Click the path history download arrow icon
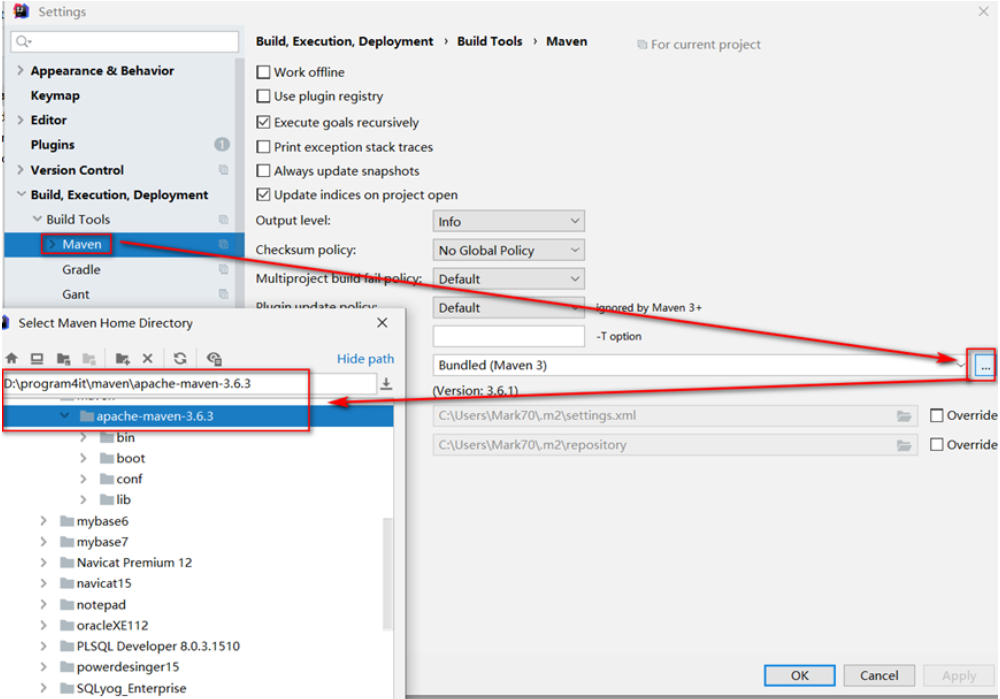 tap(386, 383)
